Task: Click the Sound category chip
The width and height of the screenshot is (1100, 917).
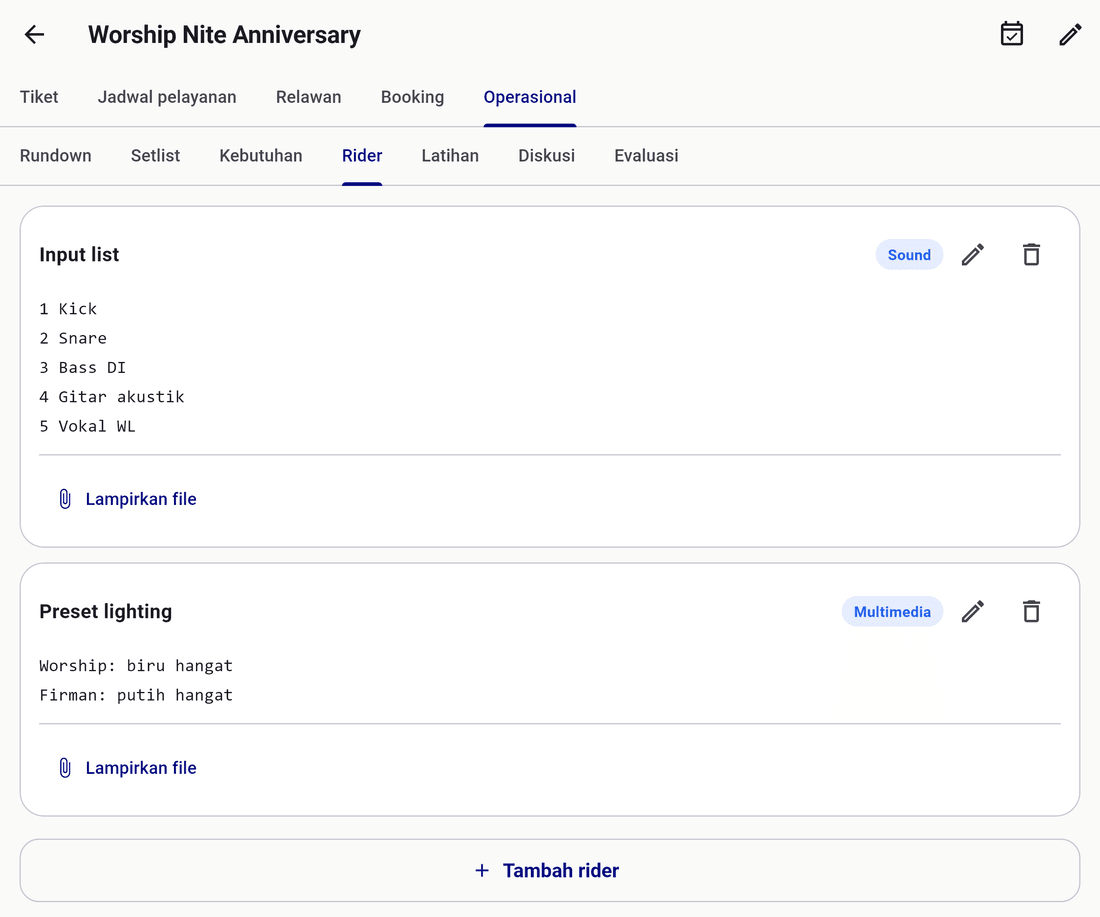Action: coord(909,255)
